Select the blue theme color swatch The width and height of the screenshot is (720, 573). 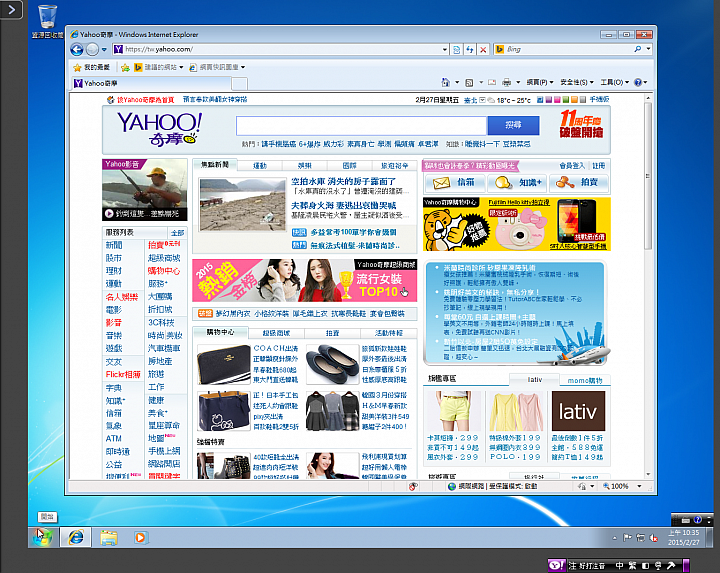540,100
